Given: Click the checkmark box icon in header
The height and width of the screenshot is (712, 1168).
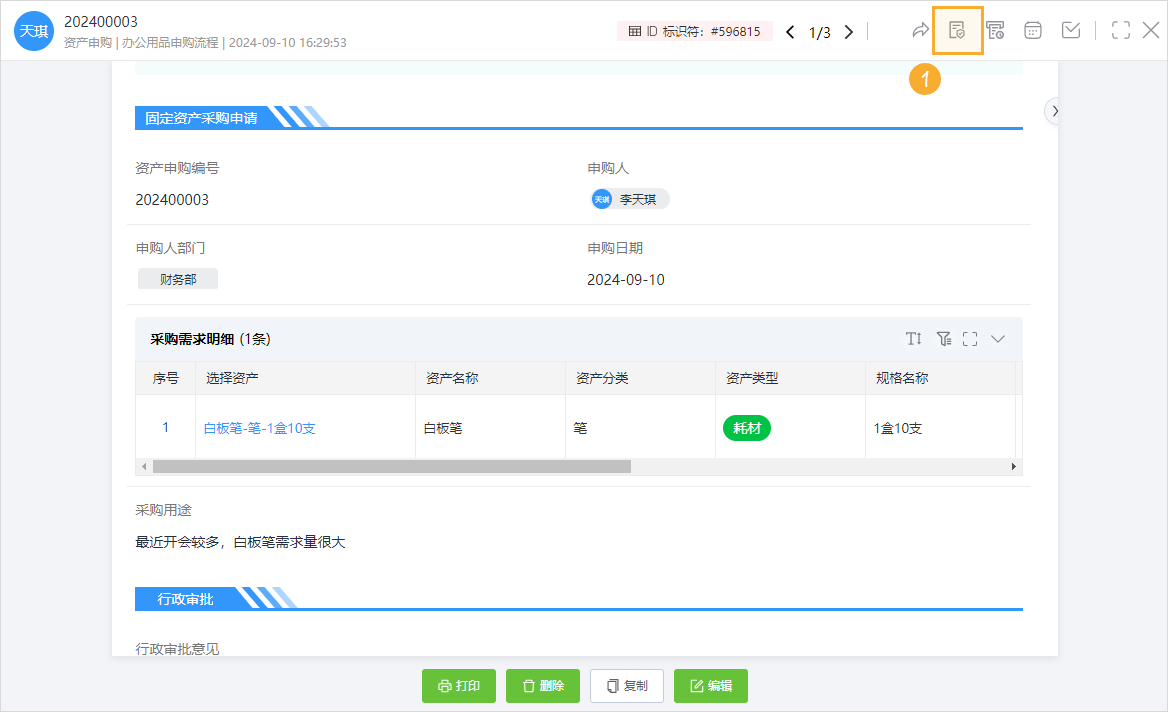Looking at the screenshot, I should (x=1071, y=31).
